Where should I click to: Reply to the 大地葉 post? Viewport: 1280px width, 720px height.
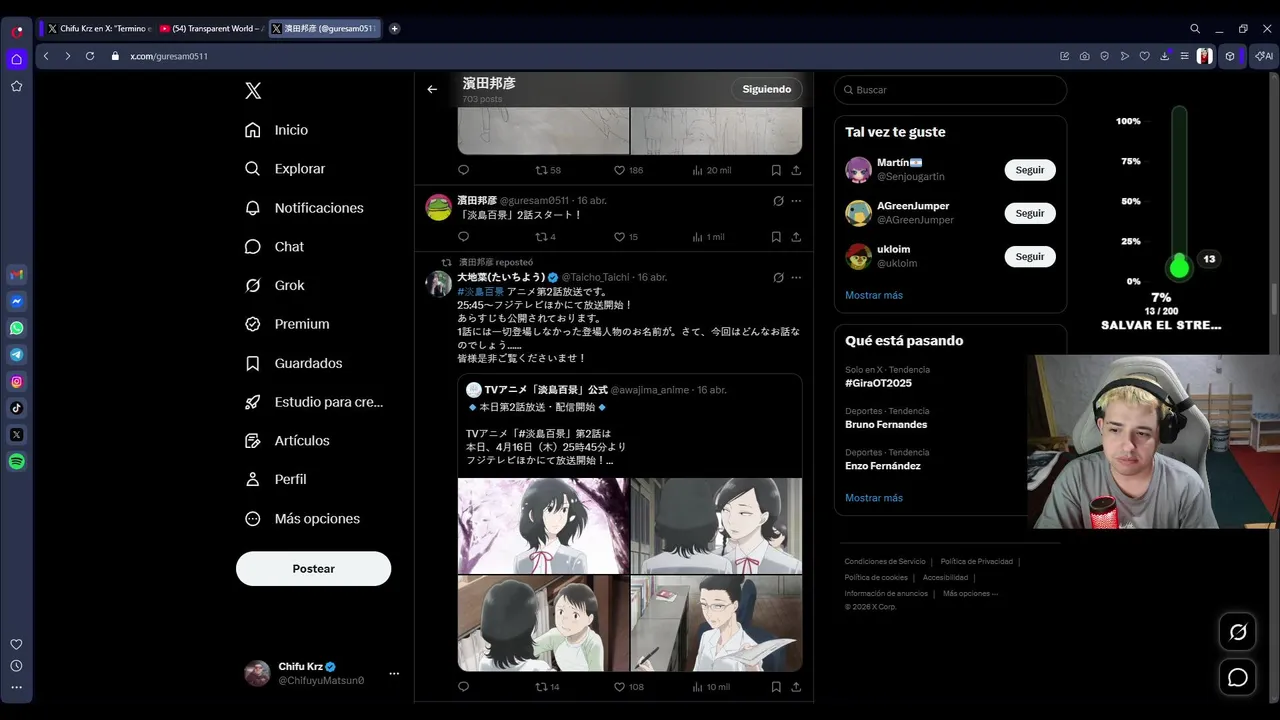tap(463, 687)
